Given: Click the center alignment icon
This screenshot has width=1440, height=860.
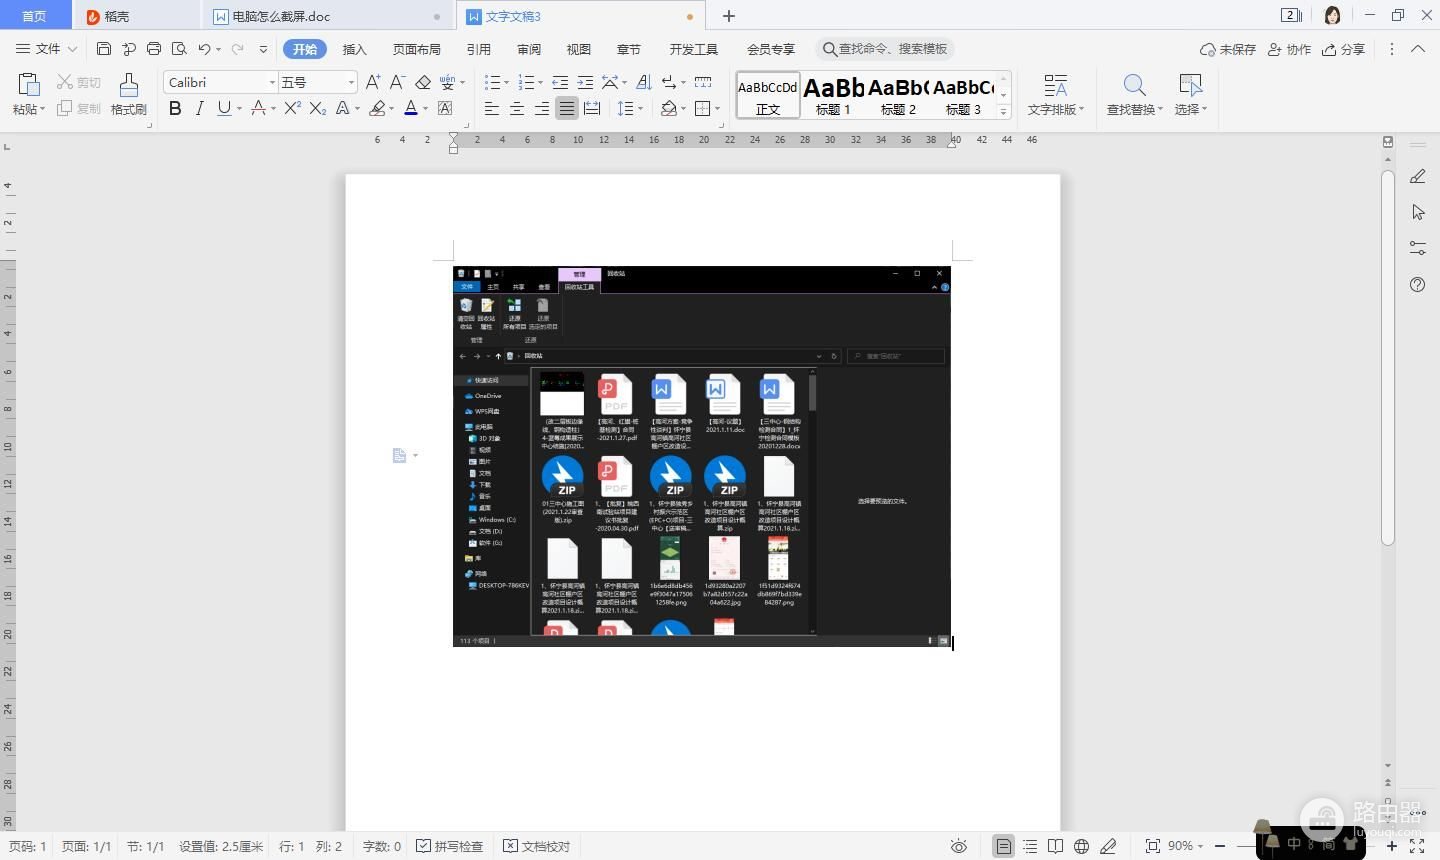Looking at the screenshot, I should click(517, 108).
